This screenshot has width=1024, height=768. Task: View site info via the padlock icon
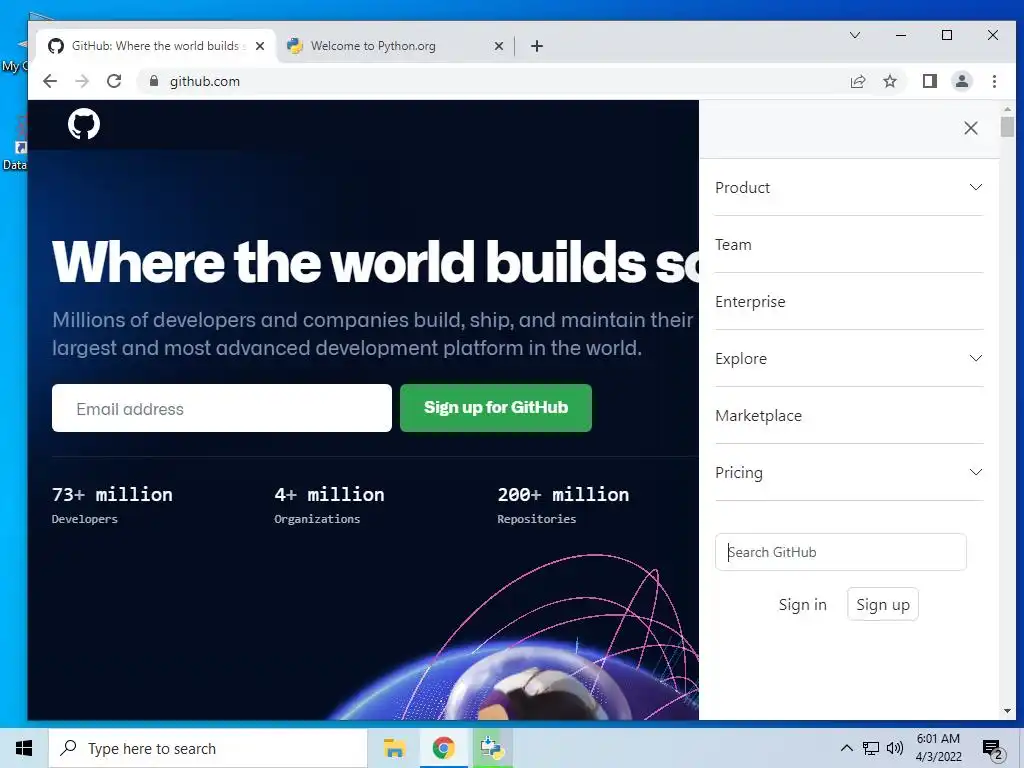[x=153, y=81]
